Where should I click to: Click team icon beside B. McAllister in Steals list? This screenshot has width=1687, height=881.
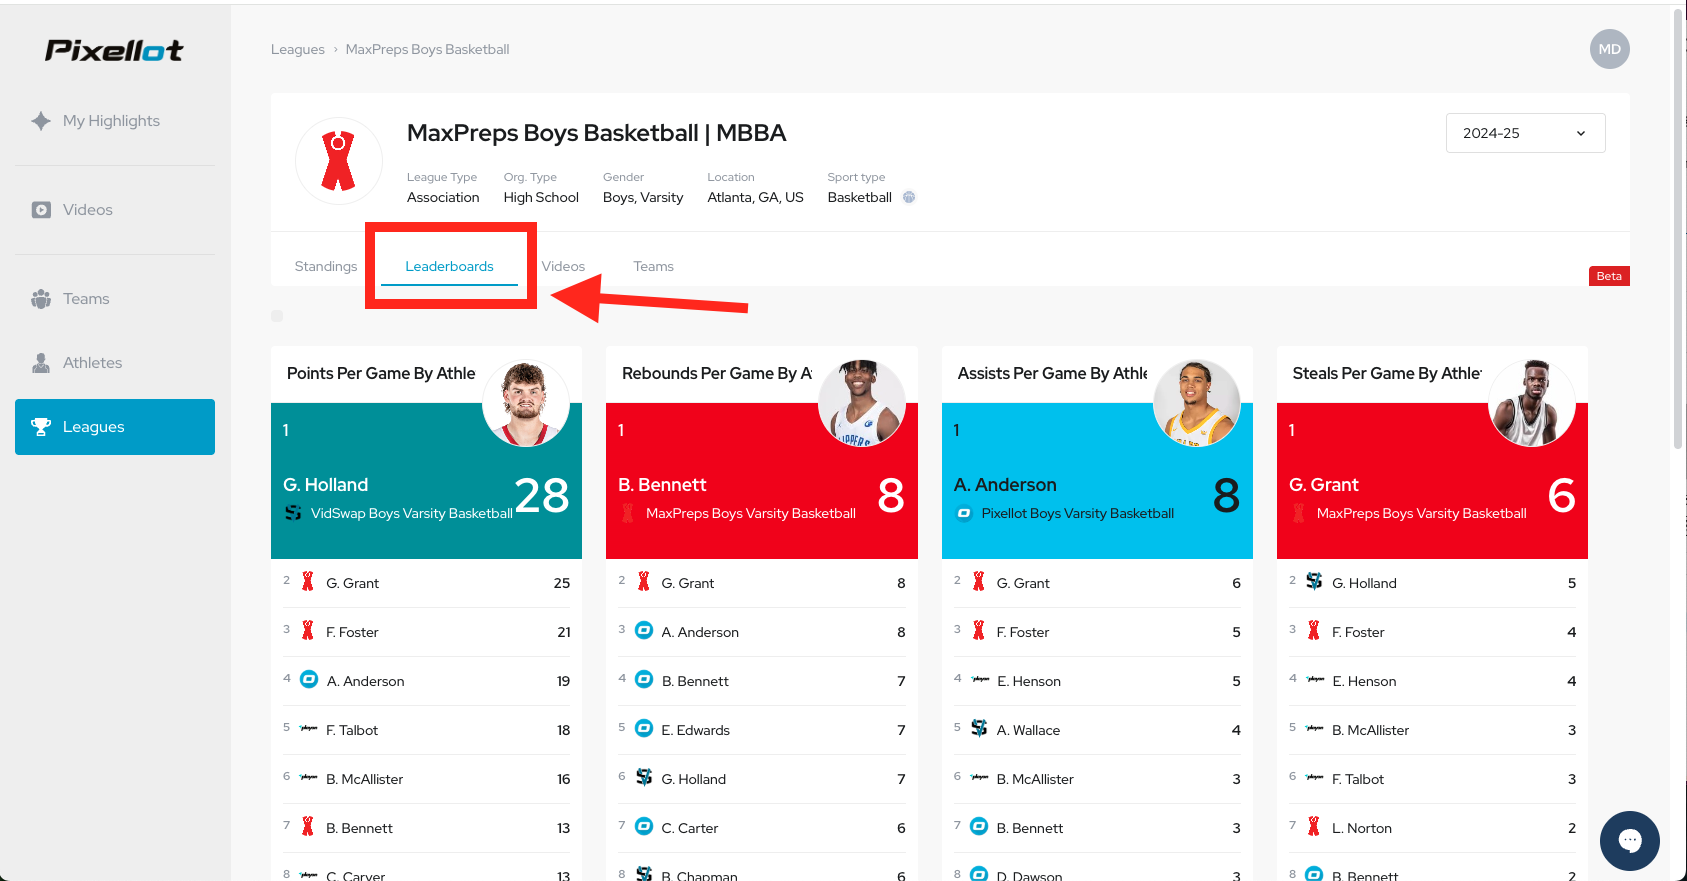click(1315, 729)
